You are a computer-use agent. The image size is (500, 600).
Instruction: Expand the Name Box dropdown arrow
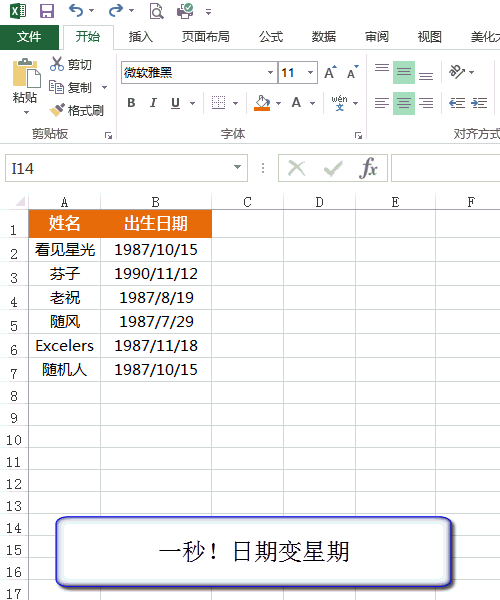coord(237,167)
